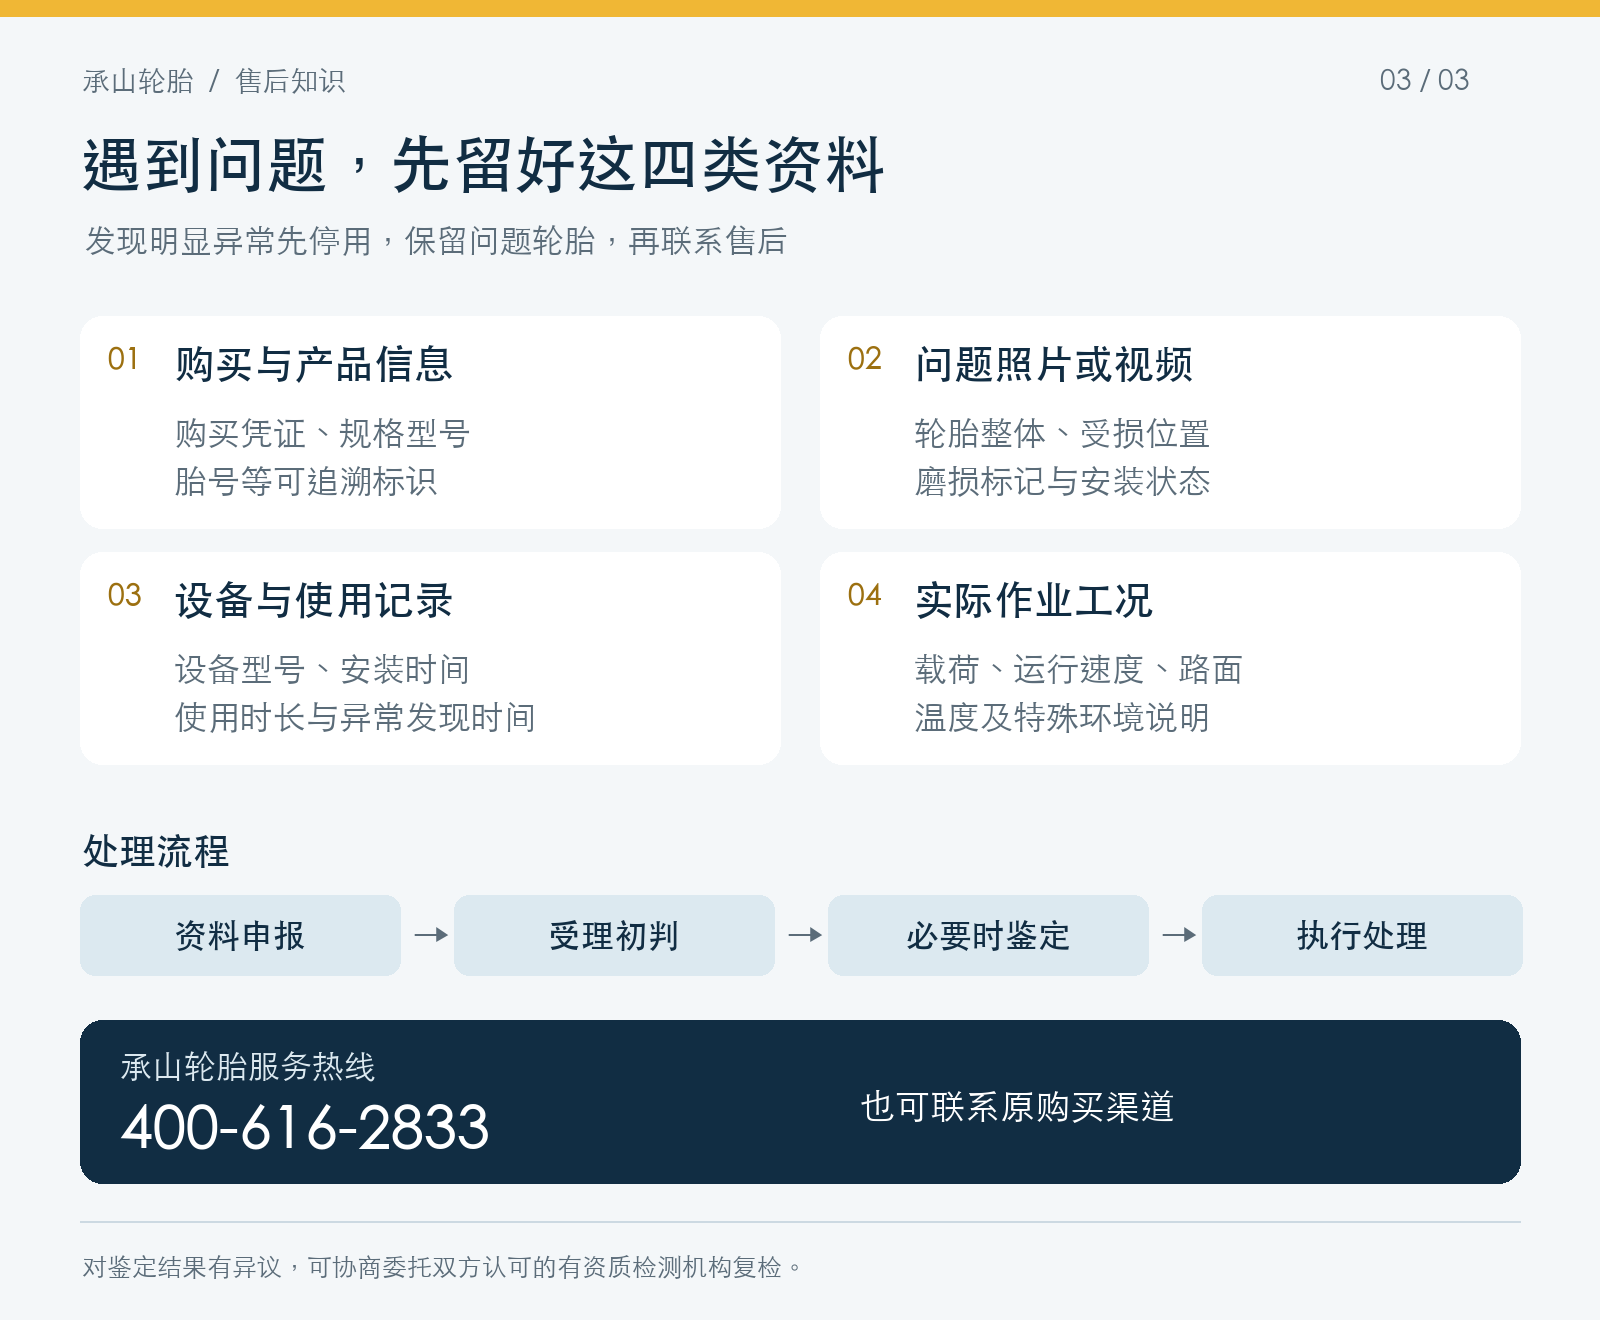Click the 处理流程 section heading
1600x1320 pixels.
point(156,852)
